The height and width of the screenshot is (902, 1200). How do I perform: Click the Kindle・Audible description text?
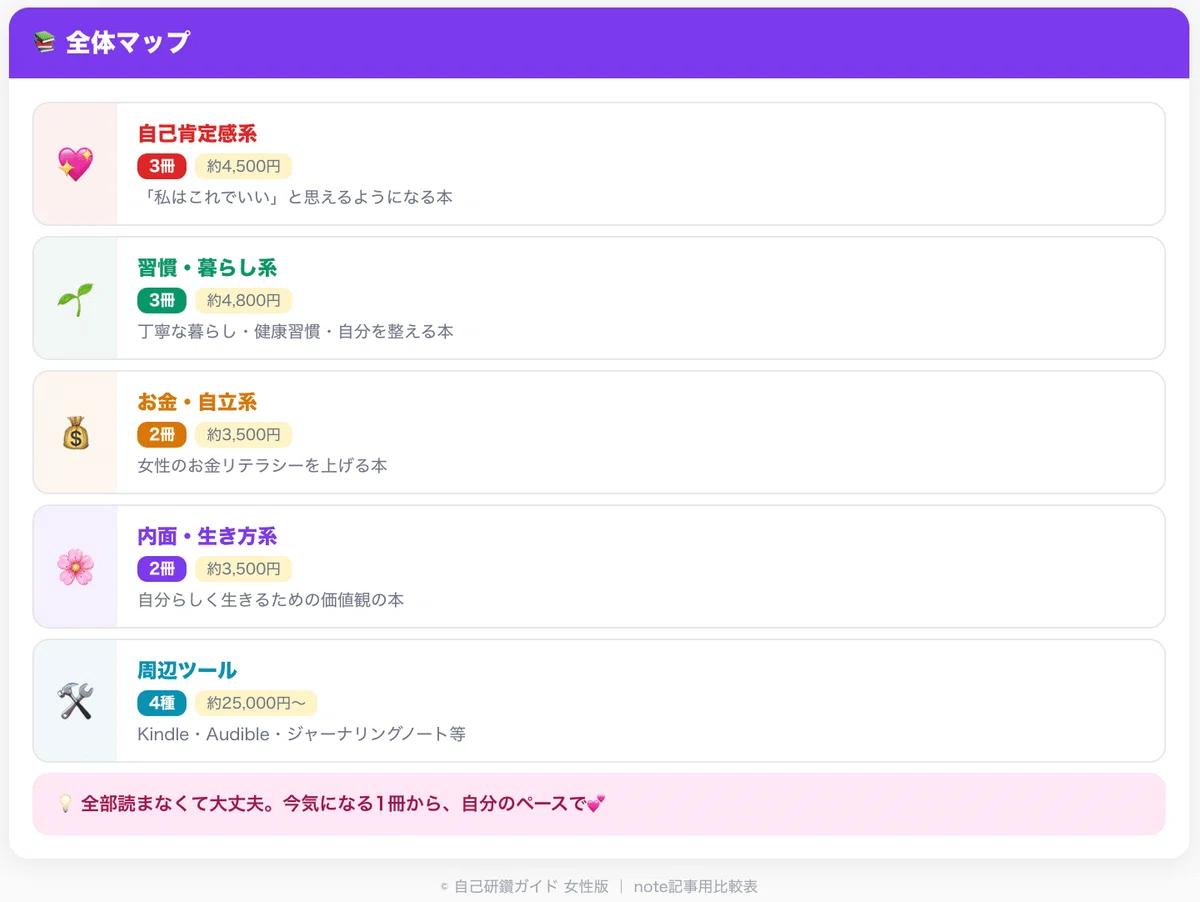(301, 734)
